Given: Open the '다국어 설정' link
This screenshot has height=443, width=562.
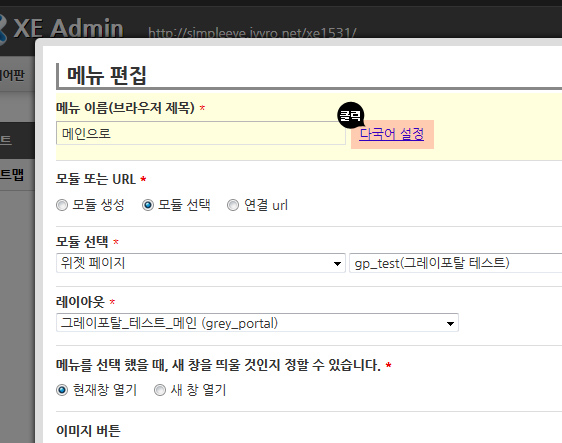Looking at the screenshot, I should pyautogui.click(x=391, y=134).
